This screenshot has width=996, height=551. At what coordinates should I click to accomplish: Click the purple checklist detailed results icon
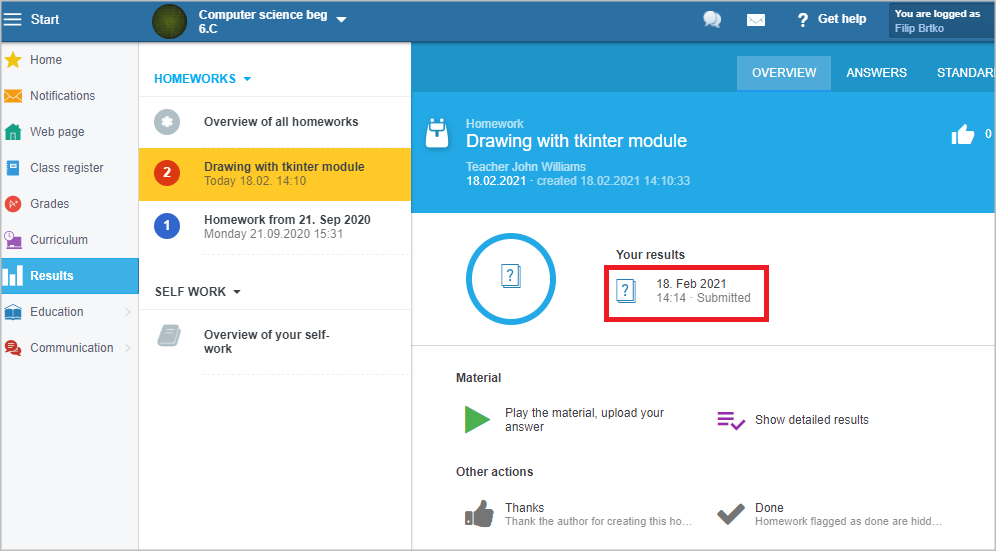(x=730, y=420)
